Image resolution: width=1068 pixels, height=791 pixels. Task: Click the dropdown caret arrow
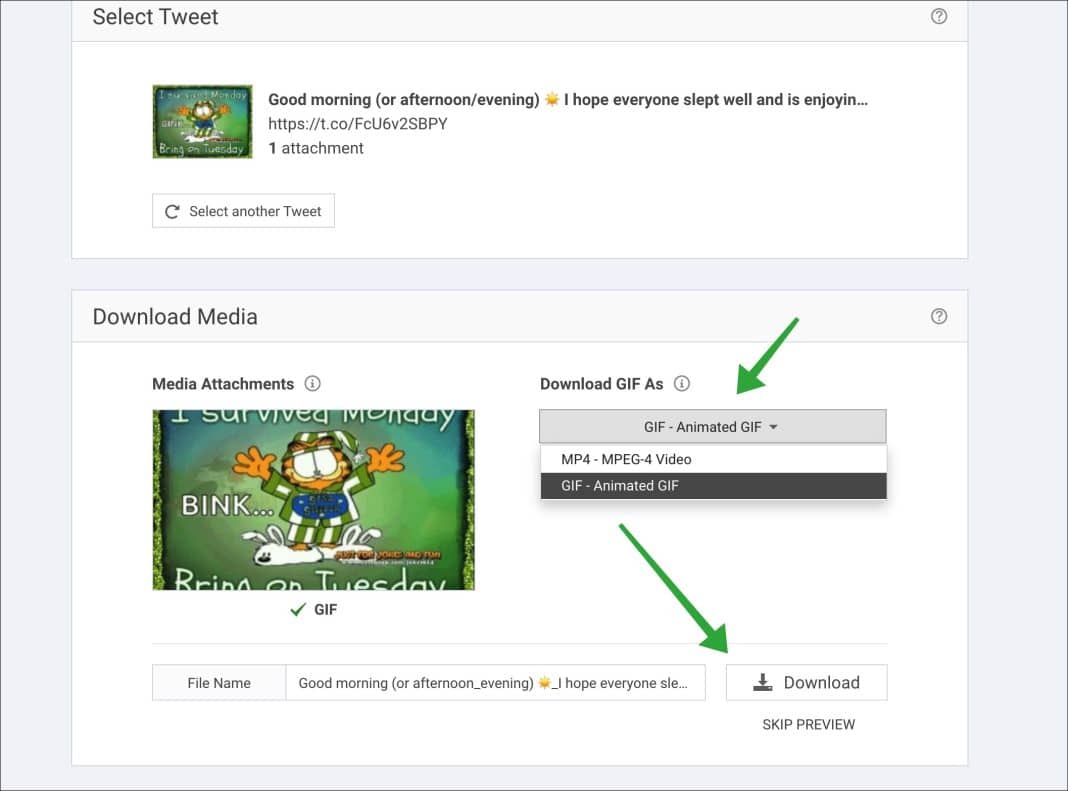pyautogui.click(x=773, y=427)
